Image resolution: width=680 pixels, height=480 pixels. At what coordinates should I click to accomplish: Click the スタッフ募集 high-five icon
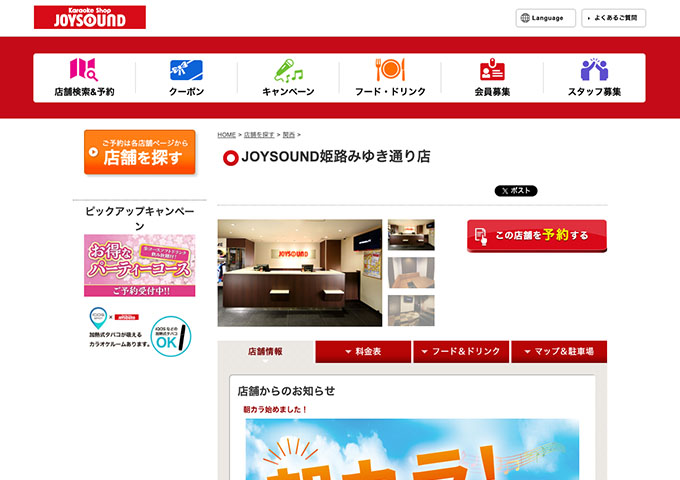point(594,69)
